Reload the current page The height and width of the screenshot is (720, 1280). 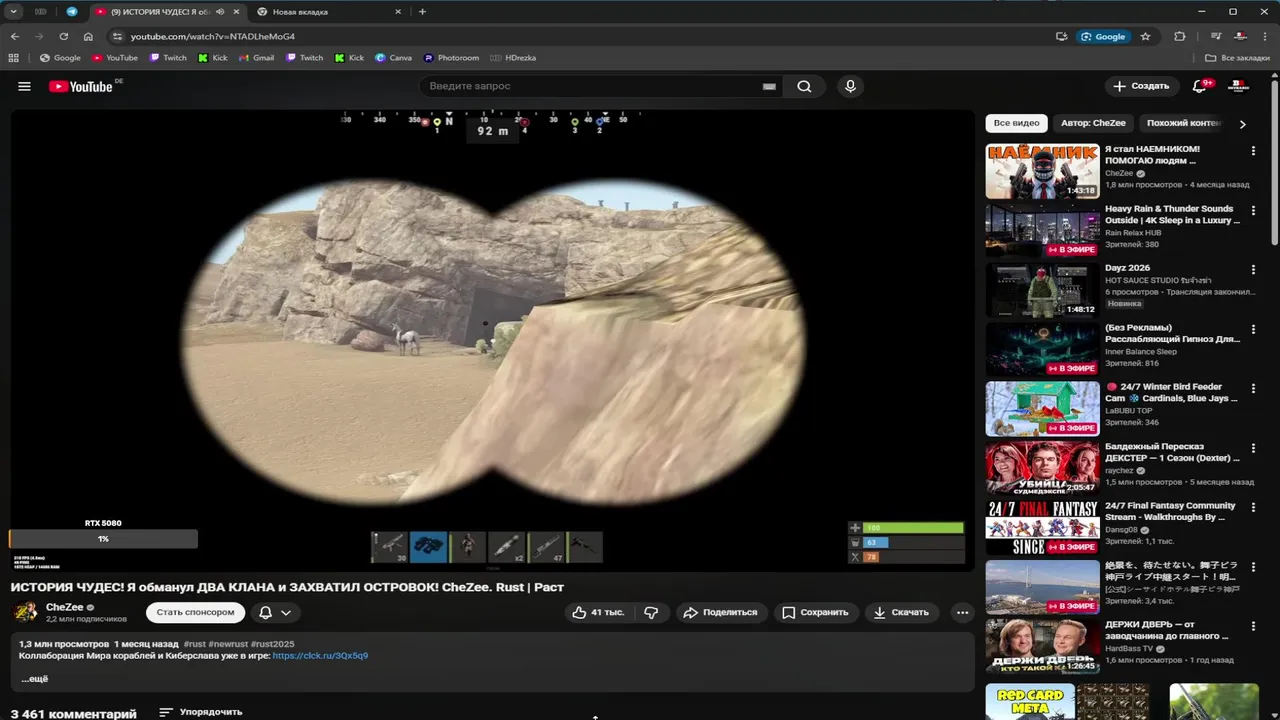click(64, 36)
